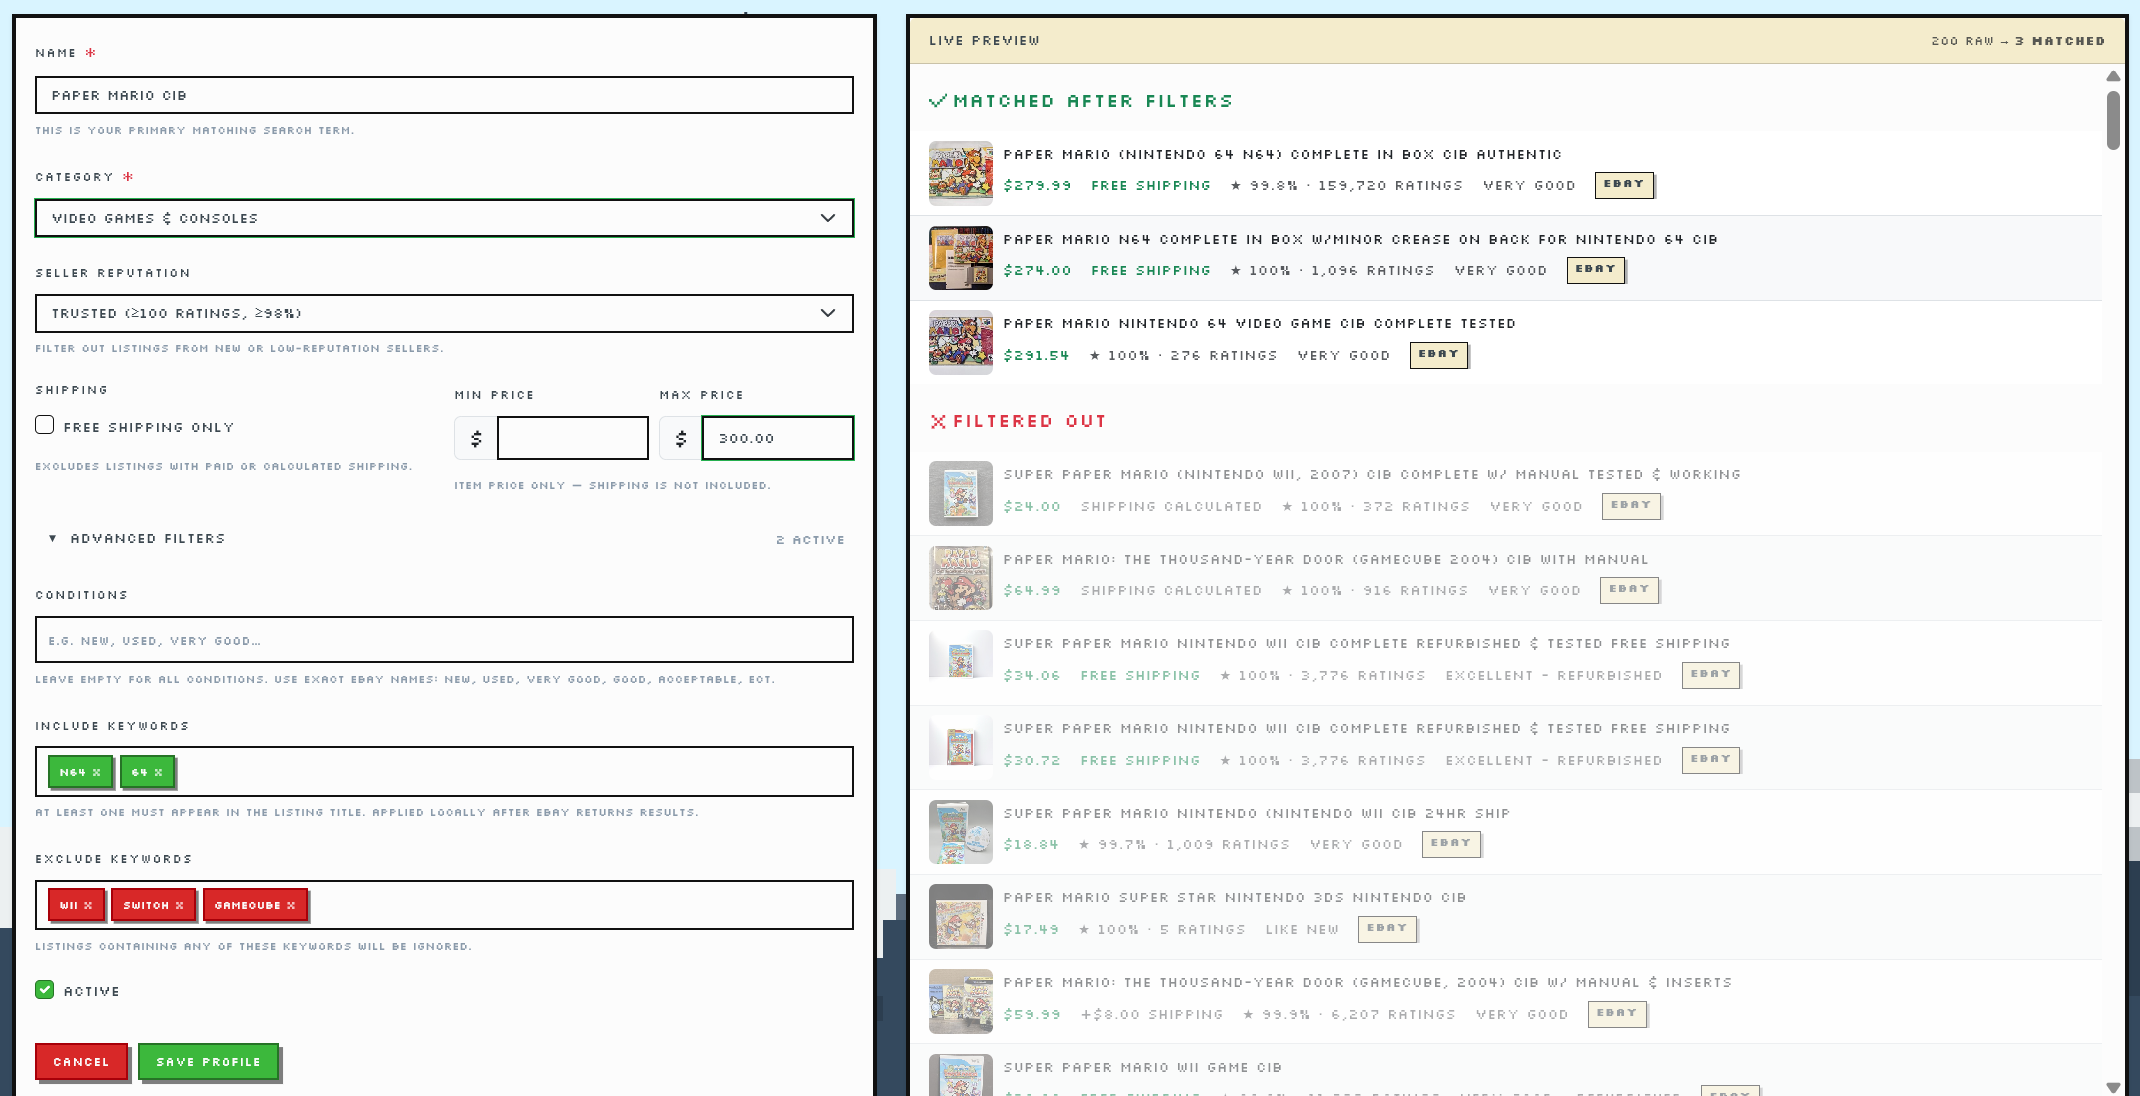Collapse the Advanced Filters section
Viewport: 2140px width, 1096px height.
click(x=138, y=538)
